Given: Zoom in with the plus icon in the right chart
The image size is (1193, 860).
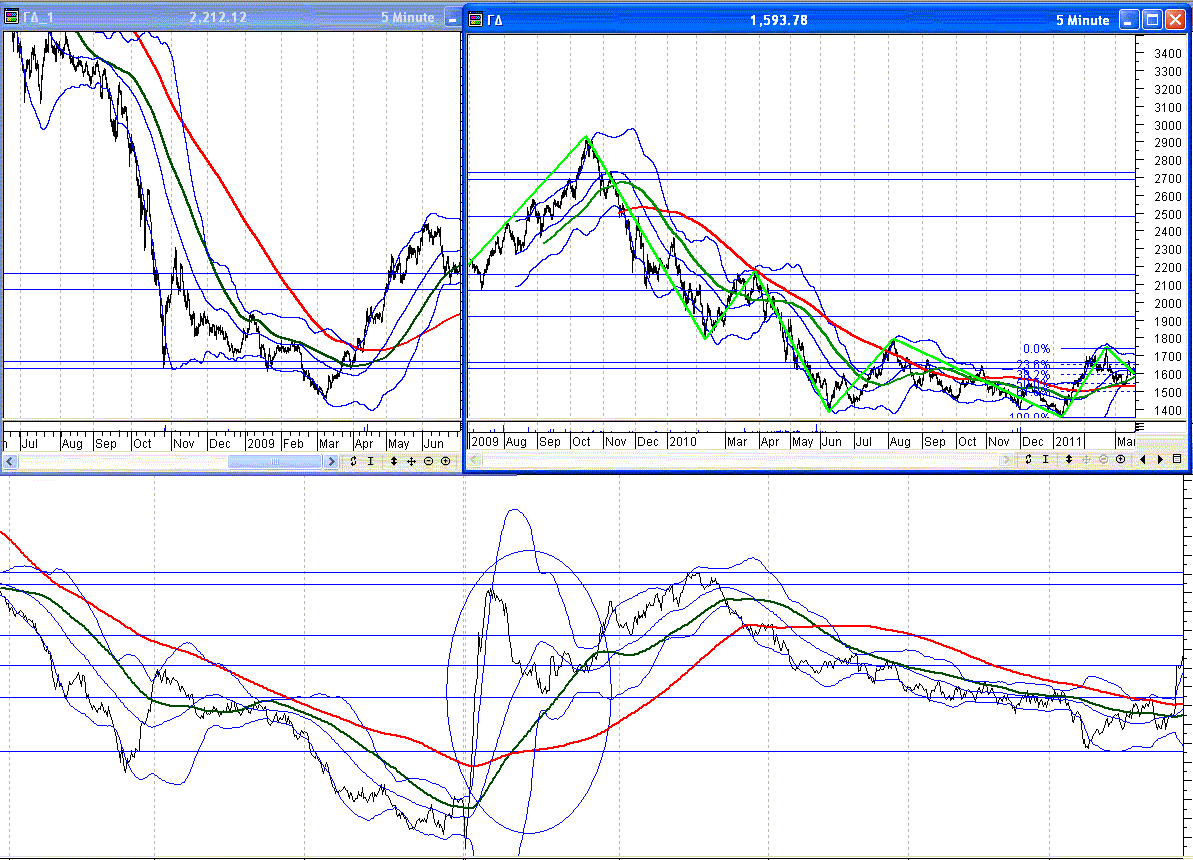Looking at the screenshot, I should coord(1120,459).
